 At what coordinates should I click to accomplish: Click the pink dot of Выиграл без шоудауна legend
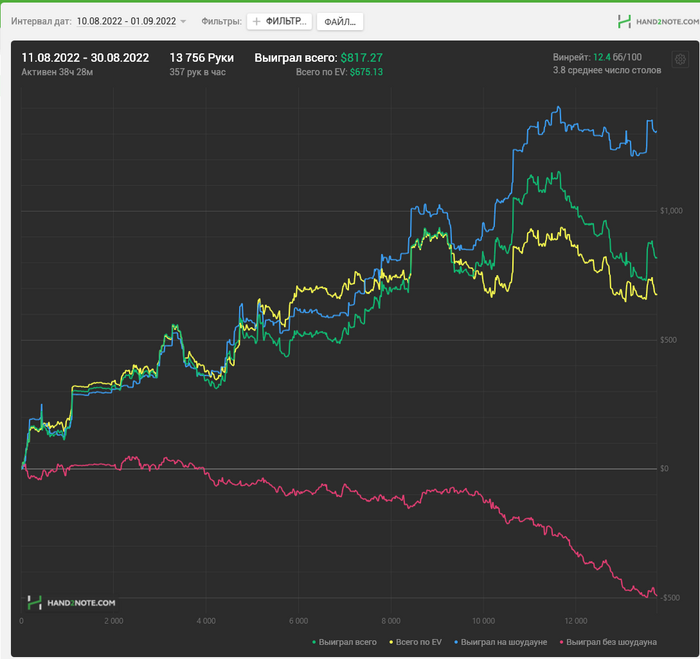563,641
